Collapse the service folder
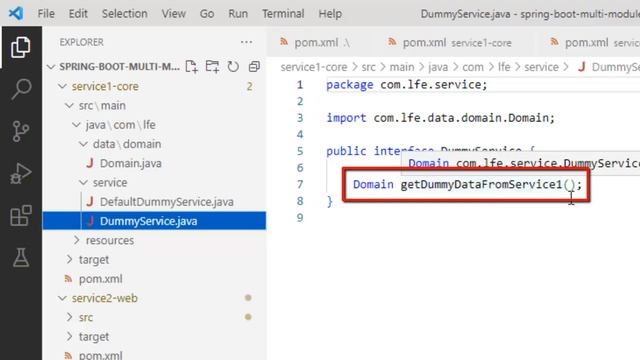 click(x=83, y=182)
